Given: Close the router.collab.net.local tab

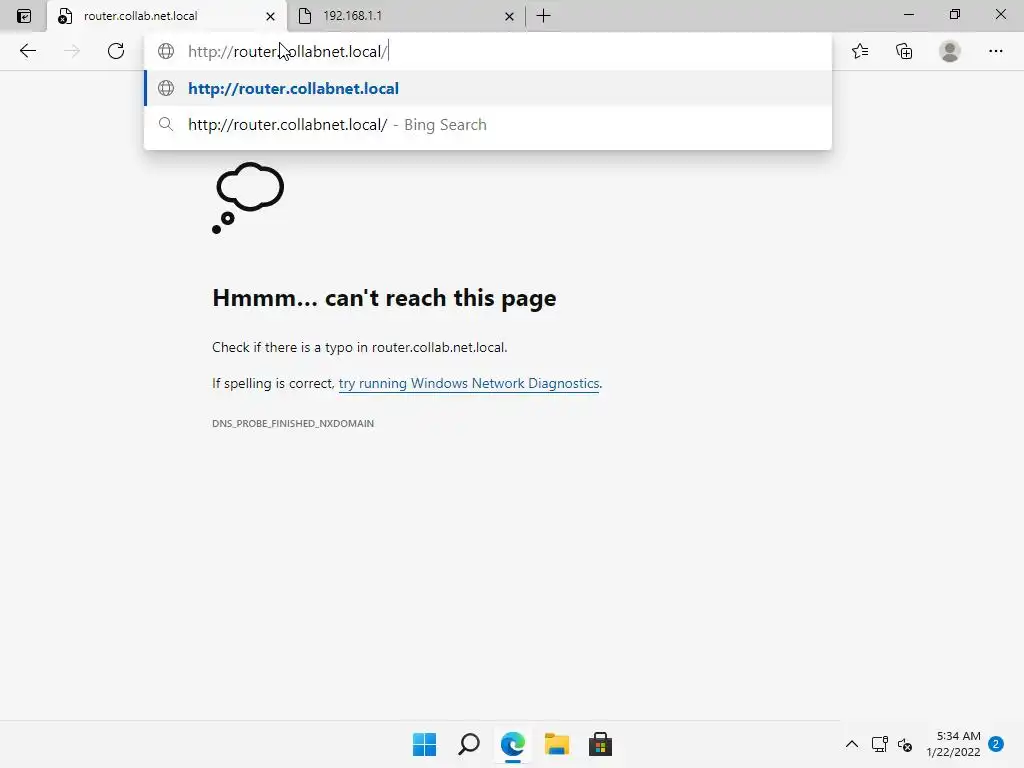Looking at the screenshot, I should click(270, 16).
